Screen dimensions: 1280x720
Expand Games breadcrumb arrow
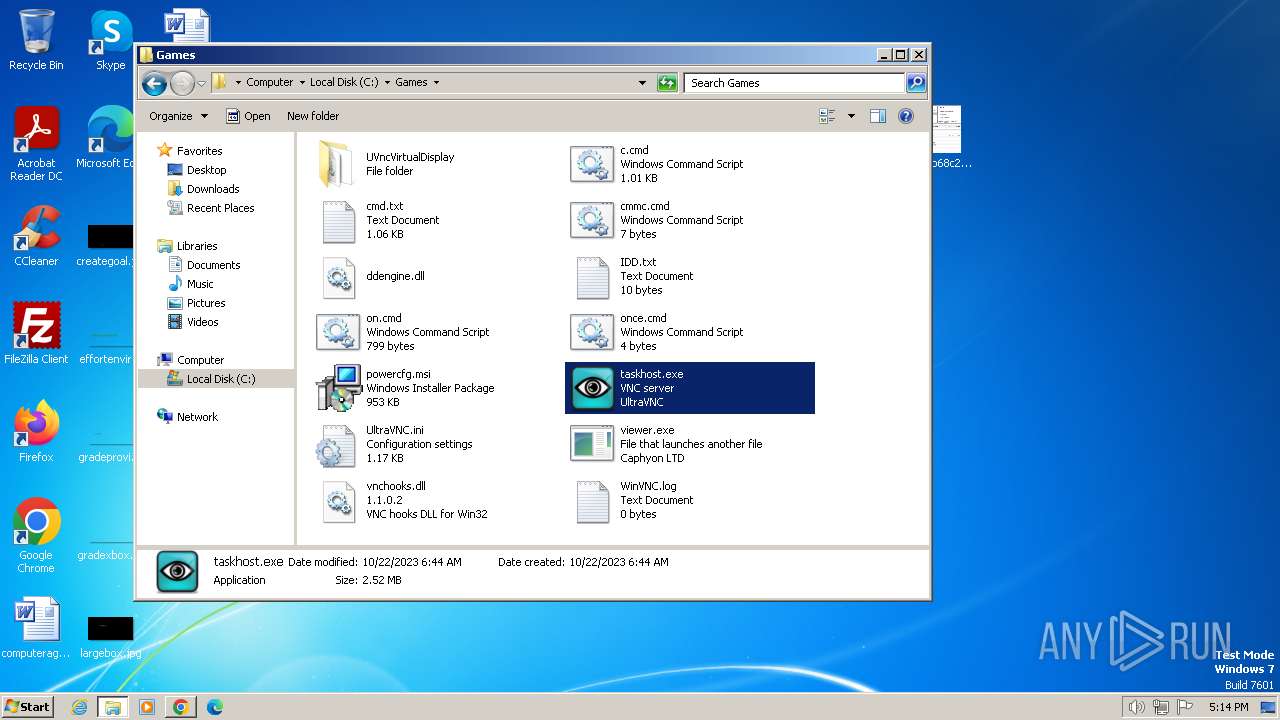click(436, 83)
